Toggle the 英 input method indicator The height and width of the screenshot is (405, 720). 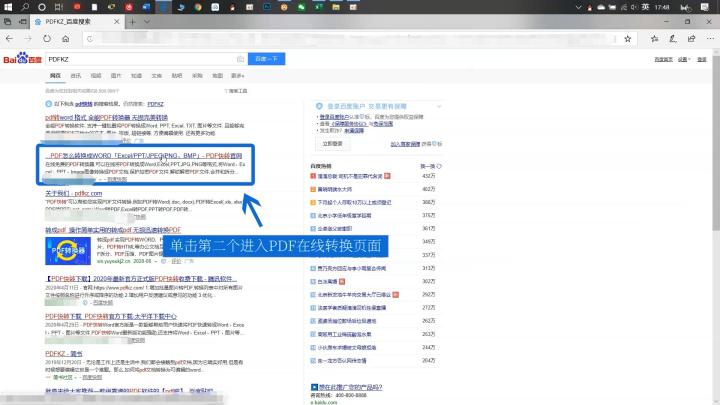tap(645, 7)
